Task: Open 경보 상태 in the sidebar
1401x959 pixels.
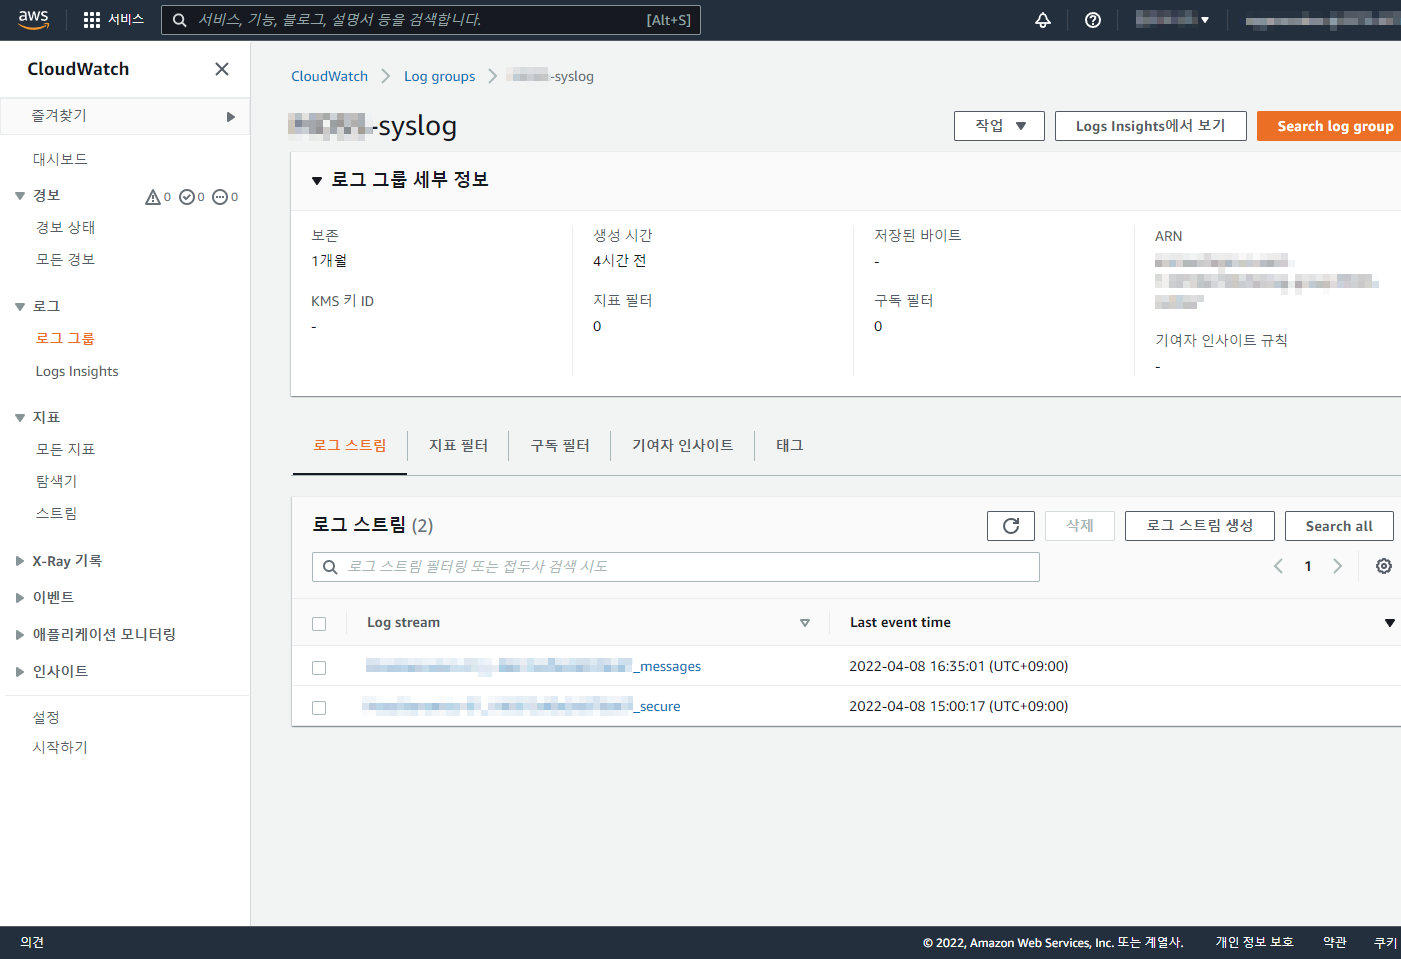Action: [x=66, y=227]
